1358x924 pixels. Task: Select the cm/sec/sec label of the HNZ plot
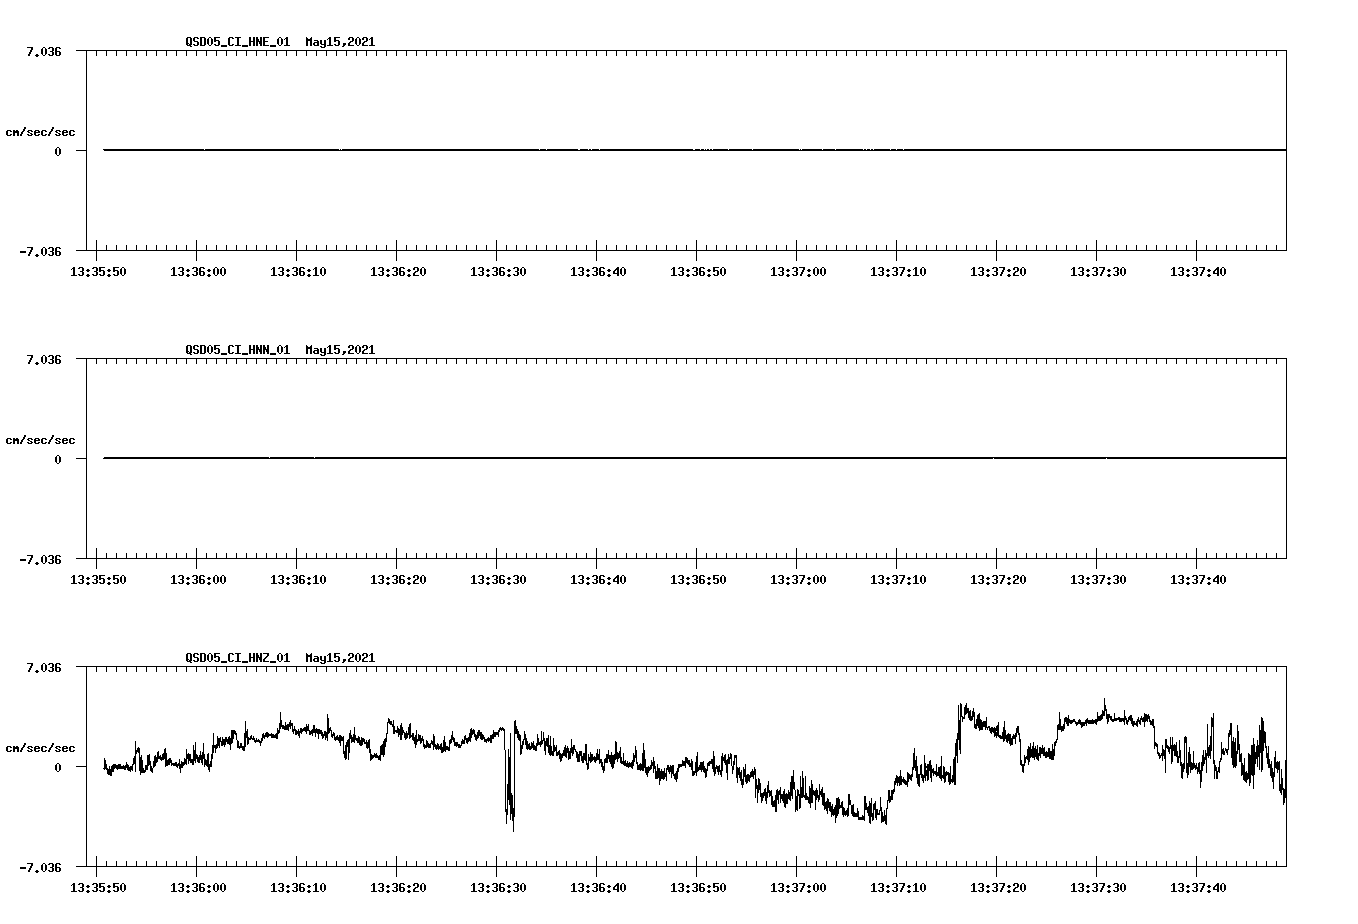point(40,746)
